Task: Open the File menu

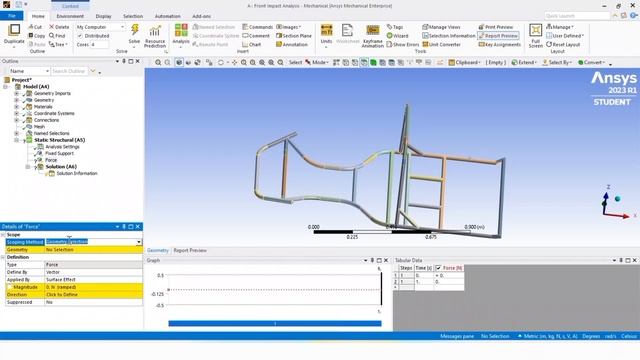Action: 12,16
